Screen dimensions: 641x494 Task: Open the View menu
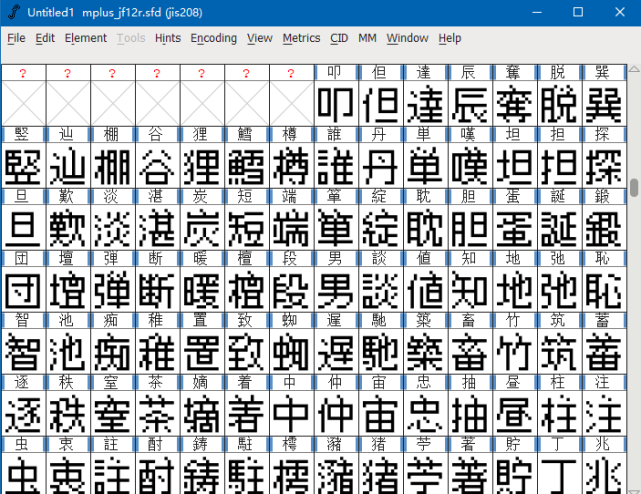[x=260, y=38]
